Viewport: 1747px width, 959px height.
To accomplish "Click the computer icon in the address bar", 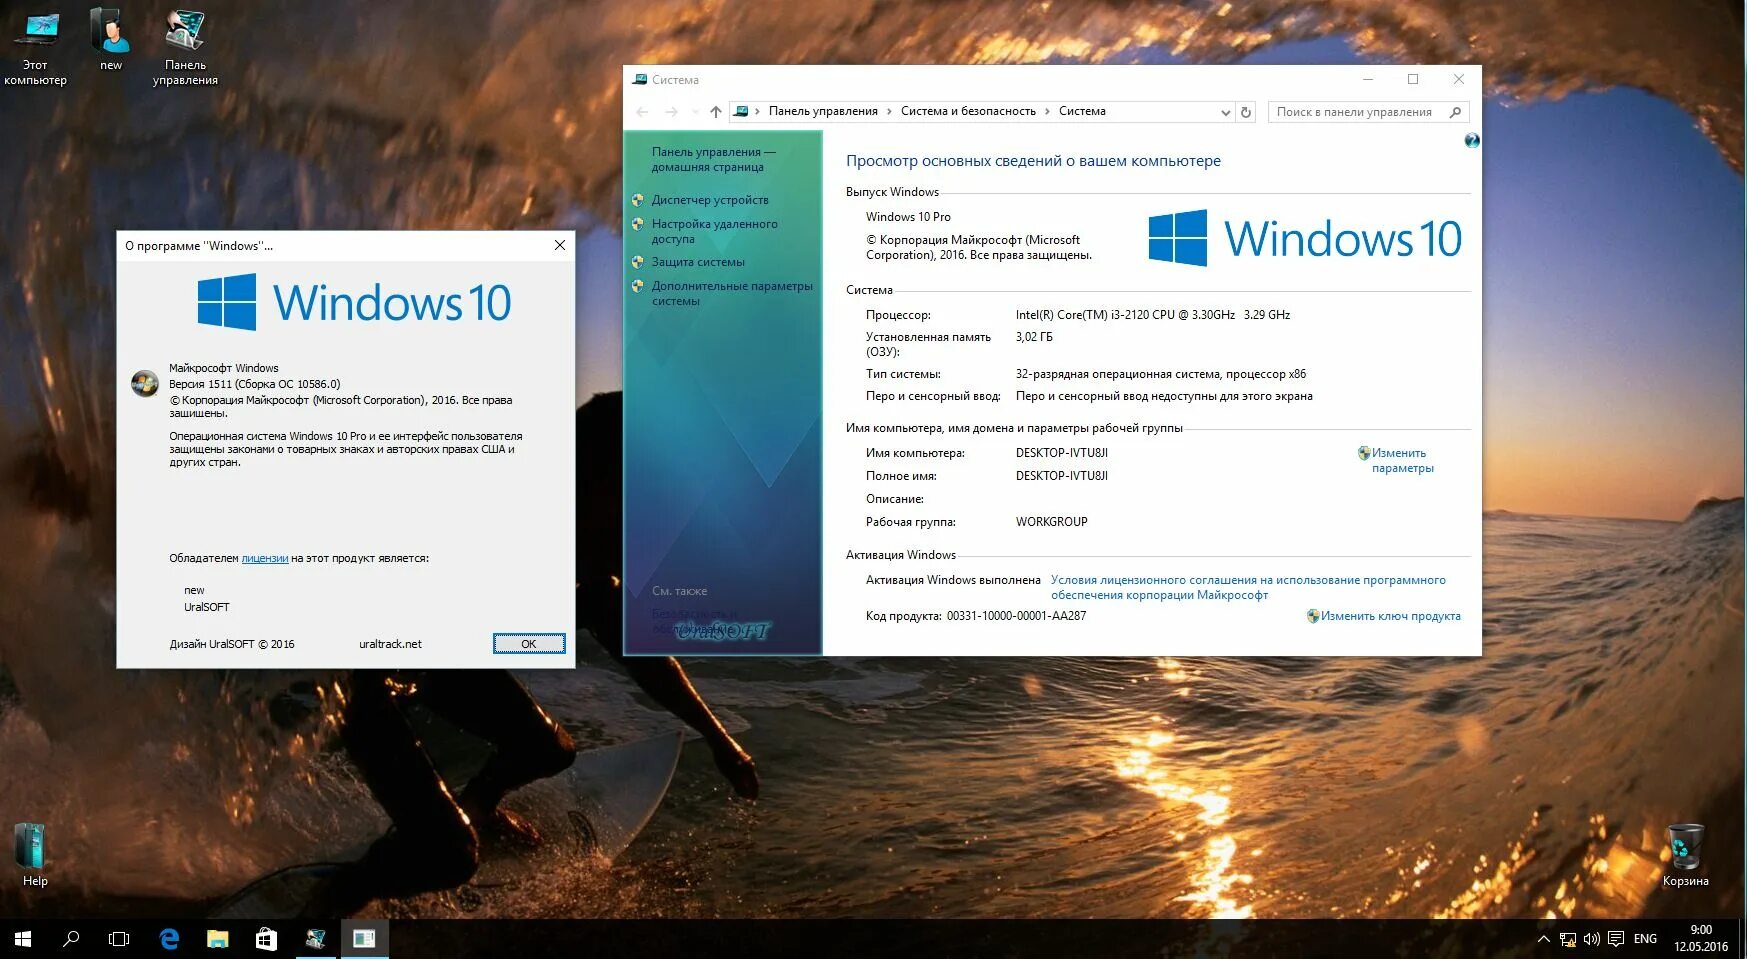I will point(741,111).
